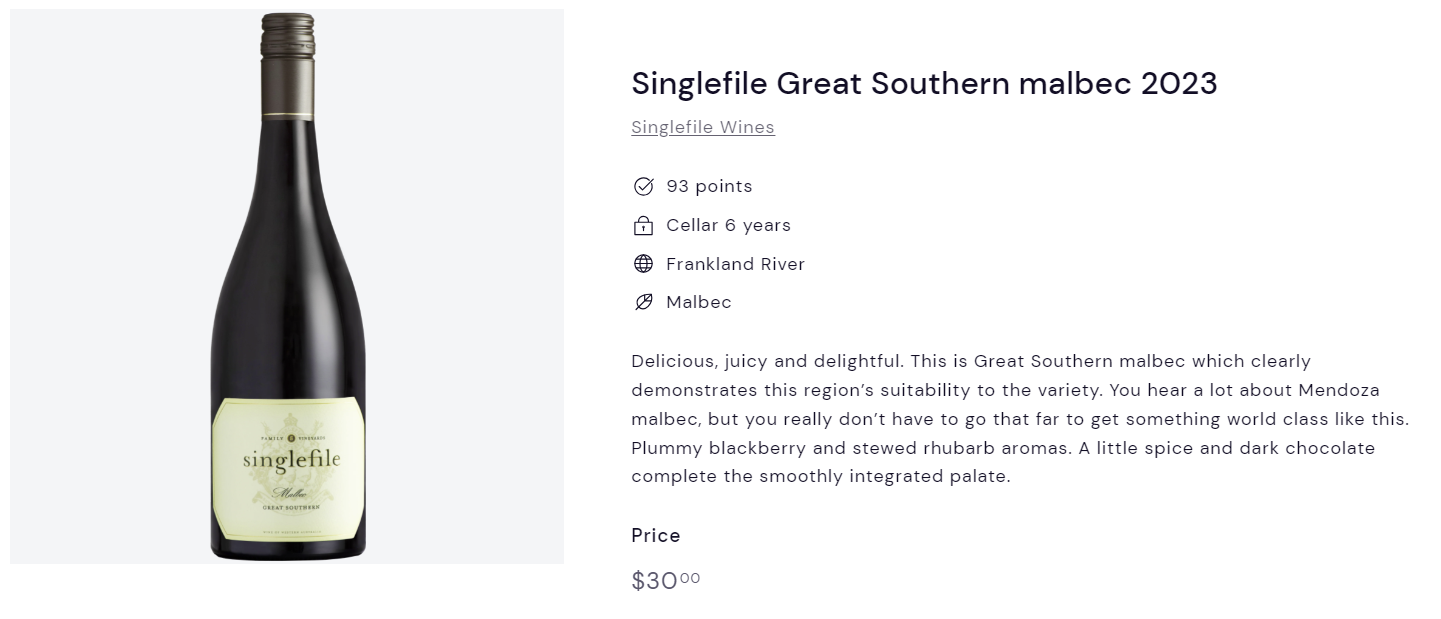Click the bottle's grey capsule top

click(288, 36)
